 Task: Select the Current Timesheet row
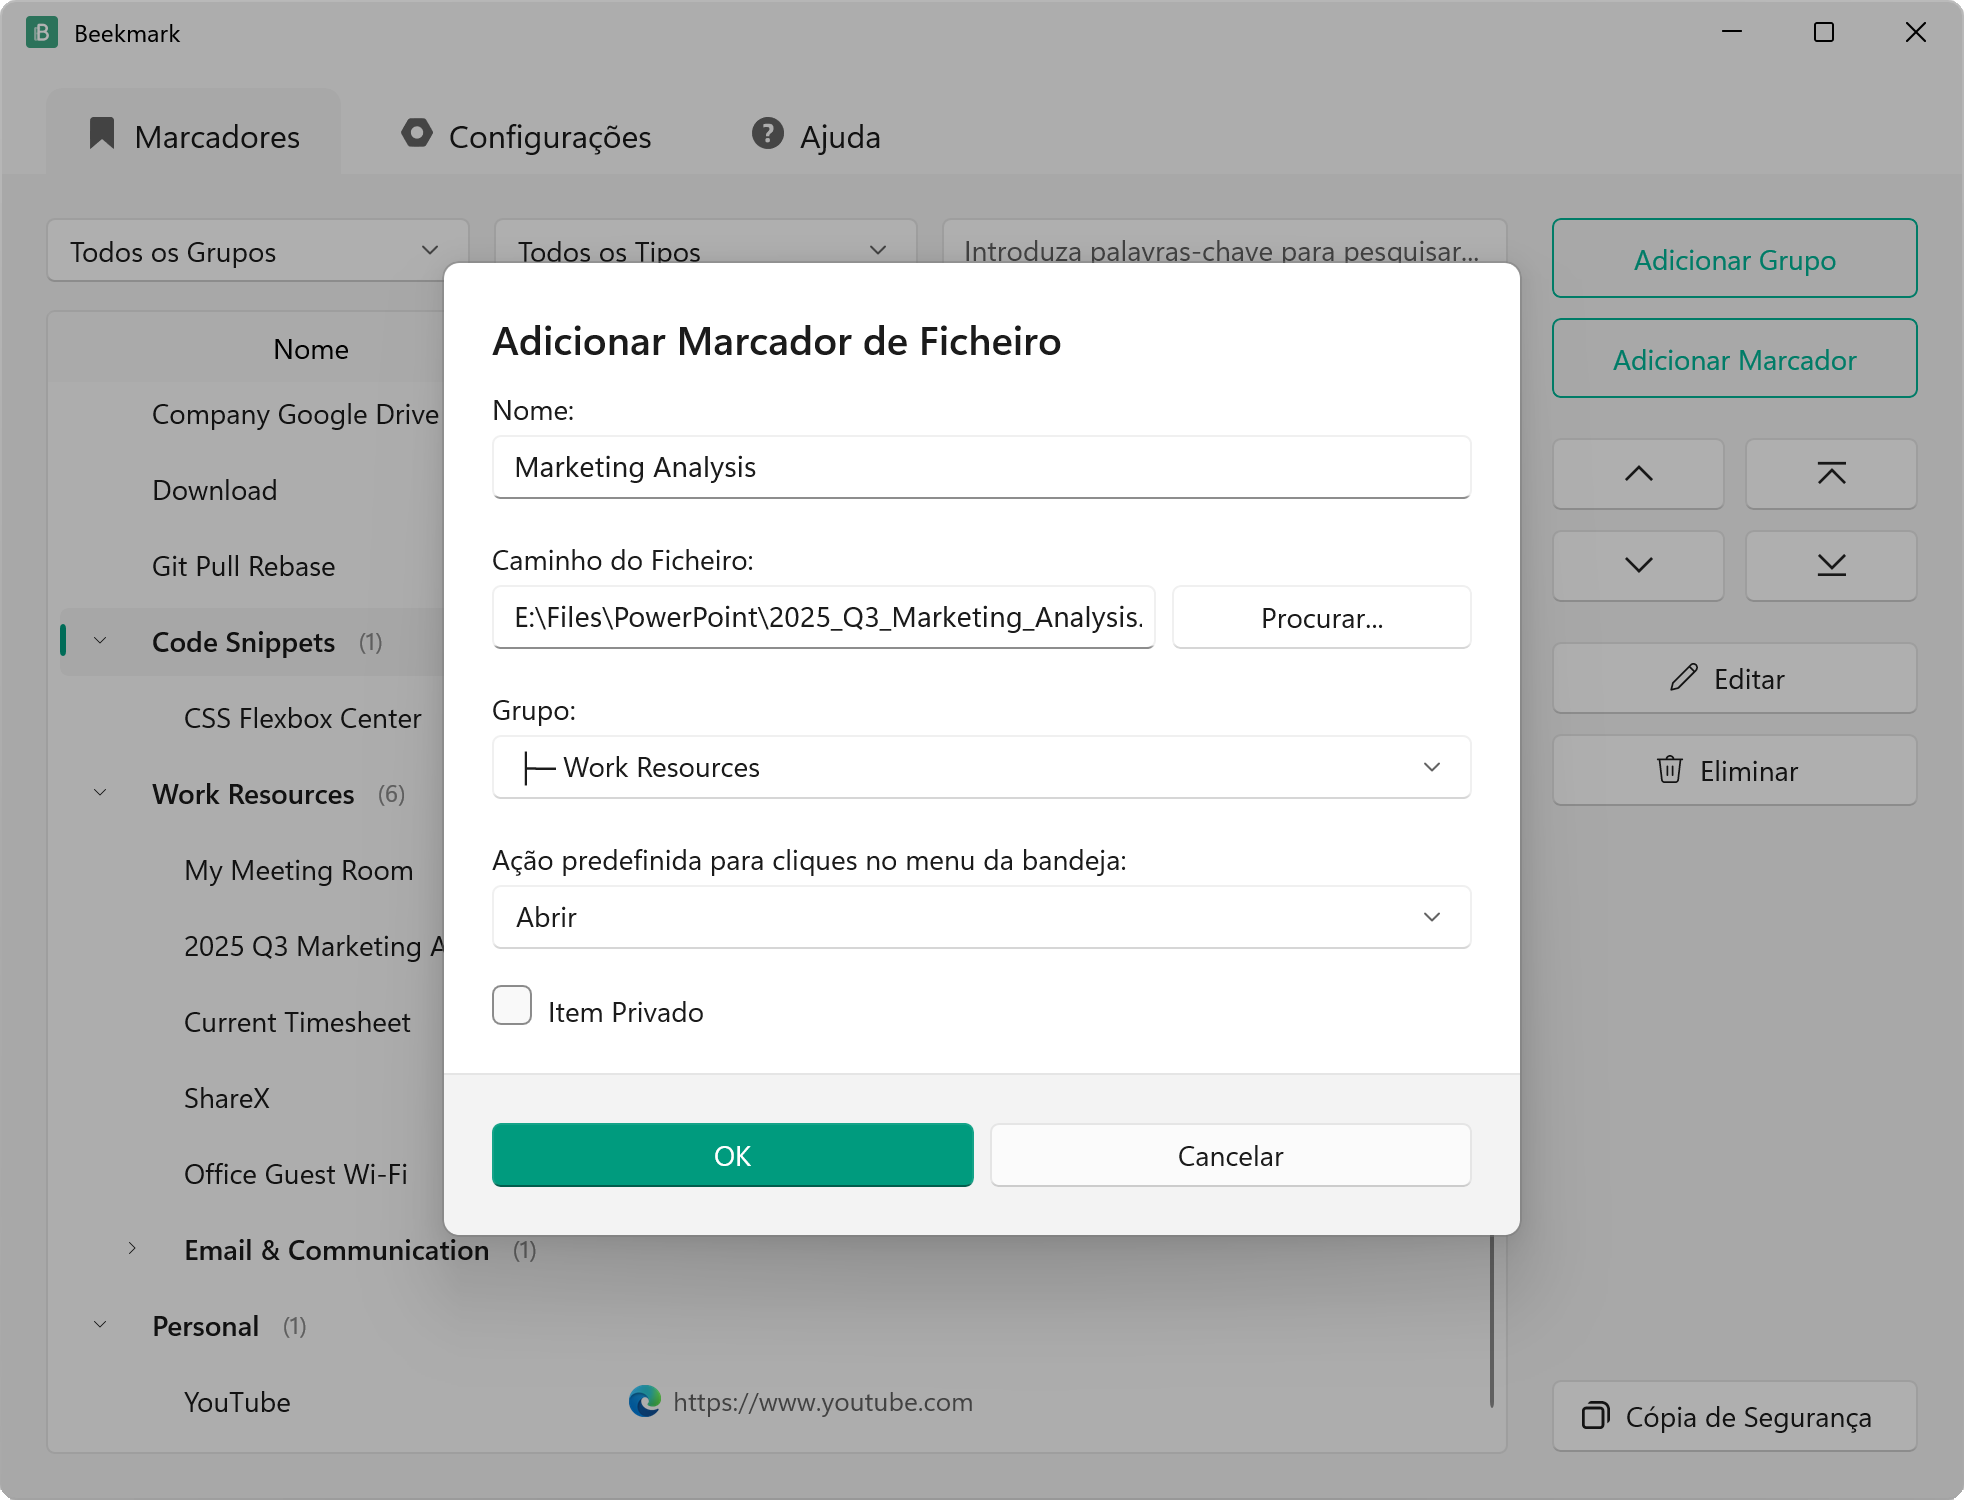[297, 1022]
